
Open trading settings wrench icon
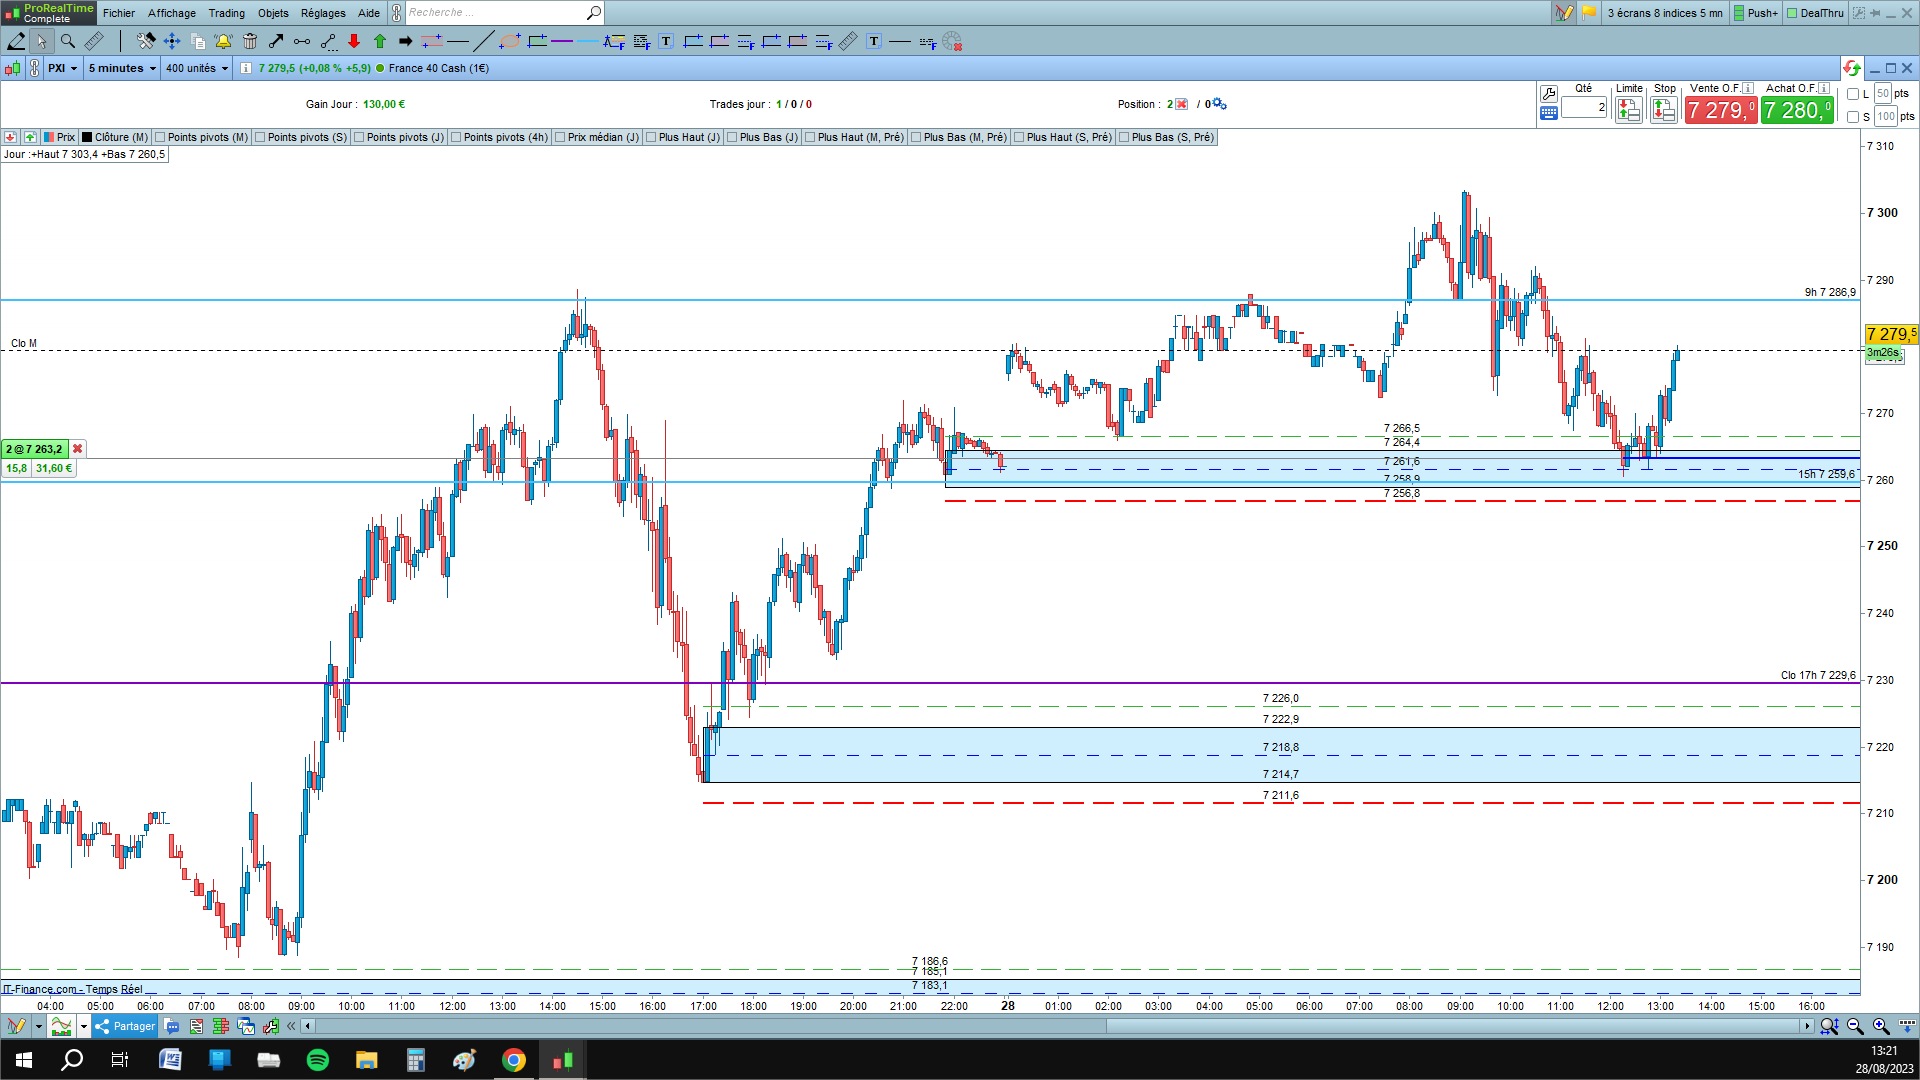tap(1549, 94)
